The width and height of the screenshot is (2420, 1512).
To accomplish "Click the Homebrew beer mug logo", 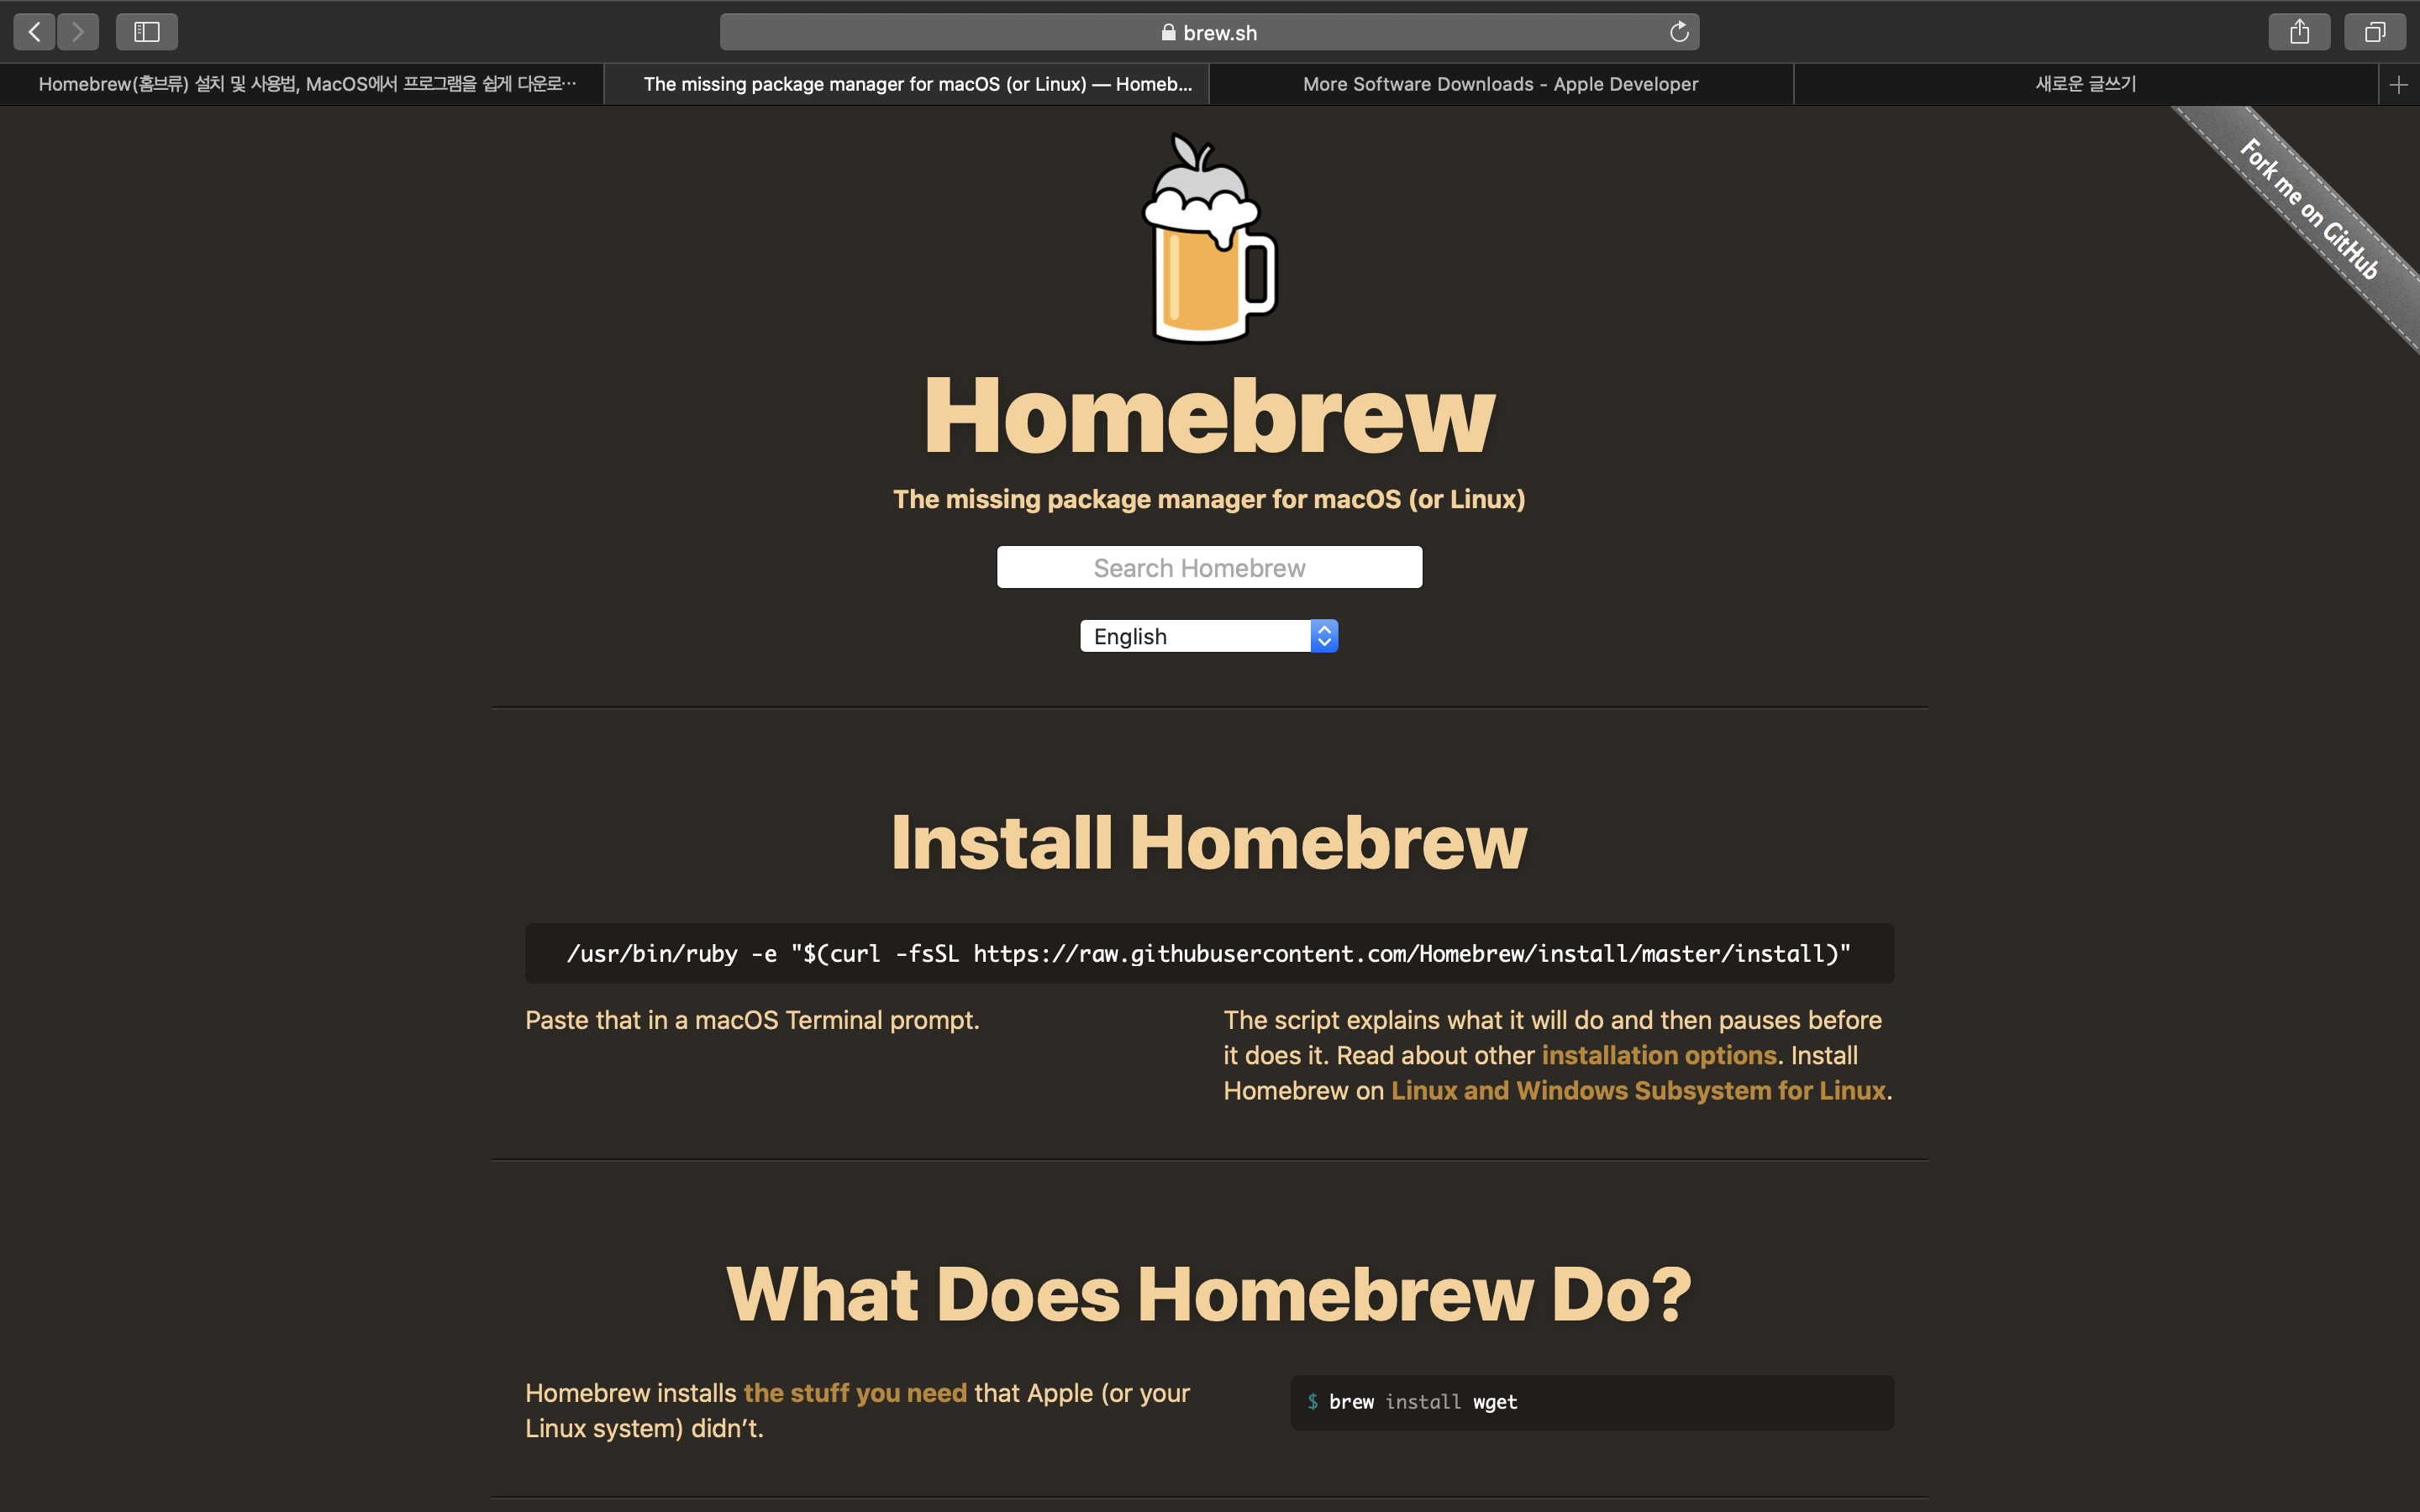I will click(1209, 240).
